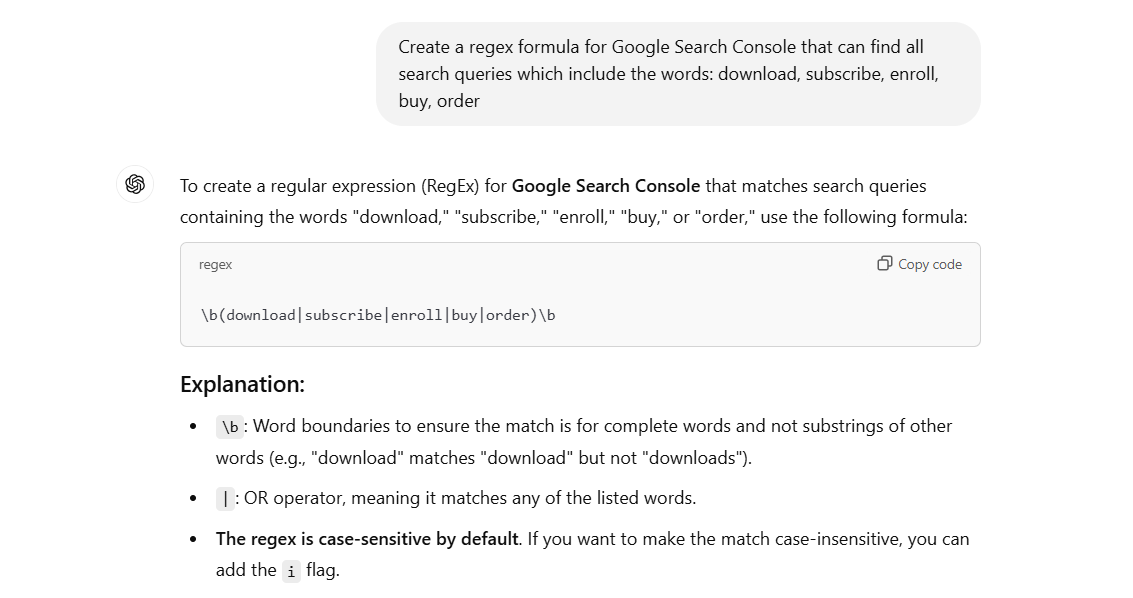This screenshot has width=1133, height=598.
Task: Click the \b inline code chip
Action: 230,427
